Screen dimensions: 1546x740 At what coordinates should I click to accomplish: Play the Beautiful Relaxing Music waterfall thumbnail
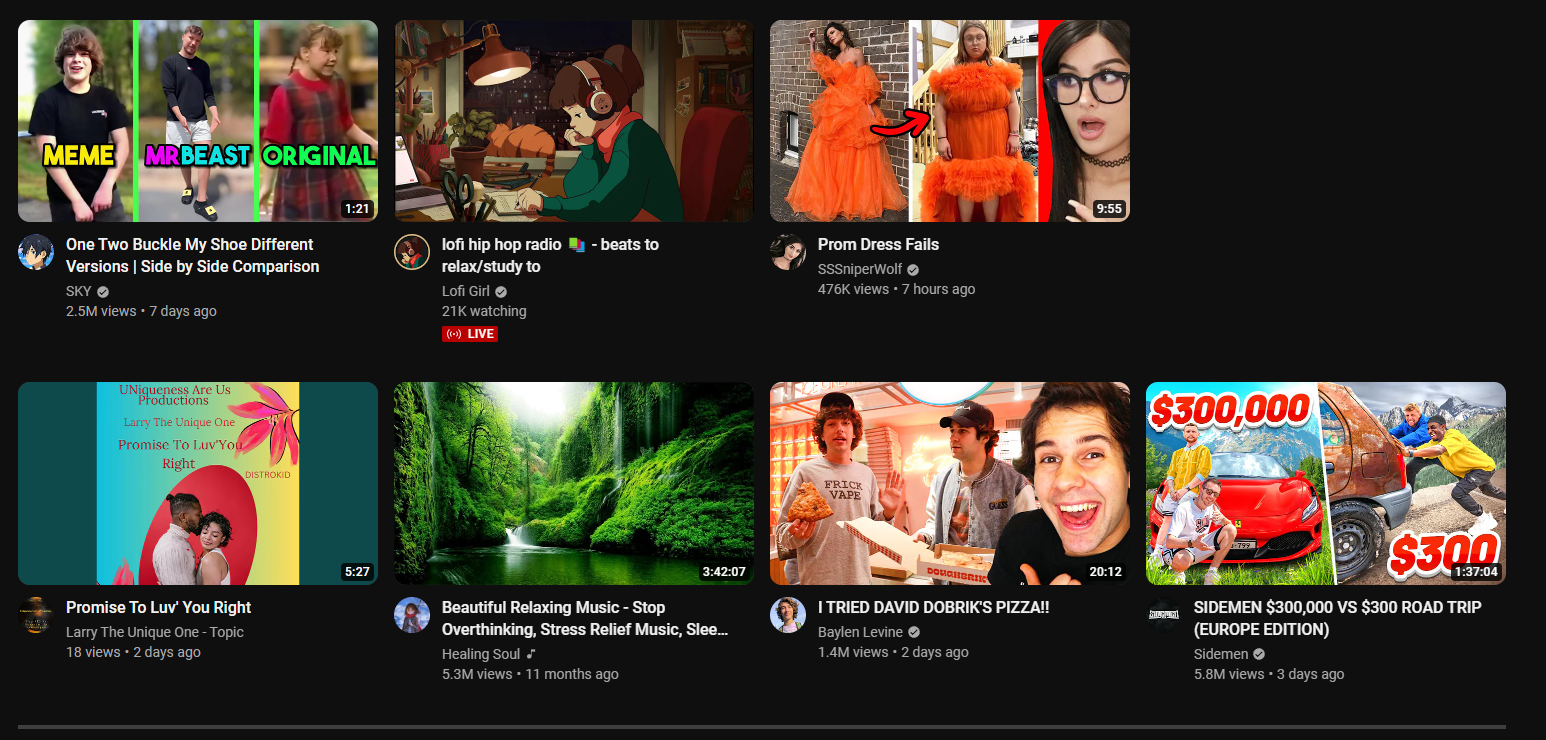click(x=574, y=483)
